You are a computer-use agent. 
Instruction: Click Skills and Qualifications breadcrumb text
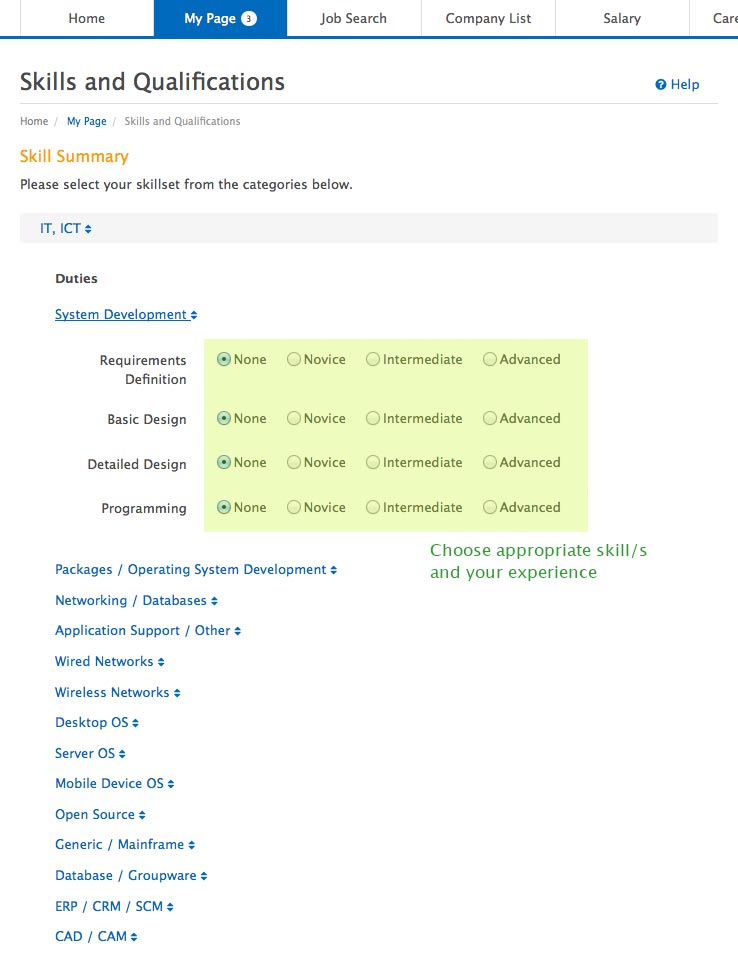[x=182, y=121]
